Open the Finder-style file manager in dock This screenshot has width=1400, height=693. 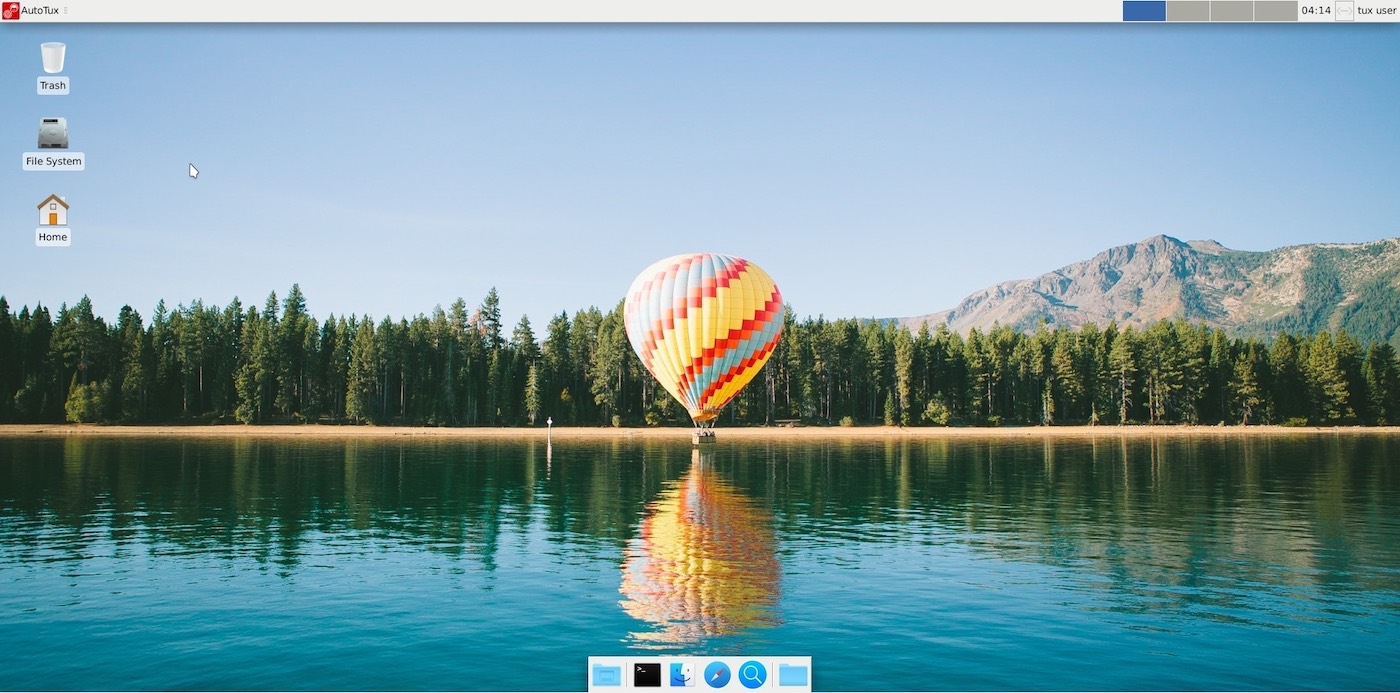point(682,675)
